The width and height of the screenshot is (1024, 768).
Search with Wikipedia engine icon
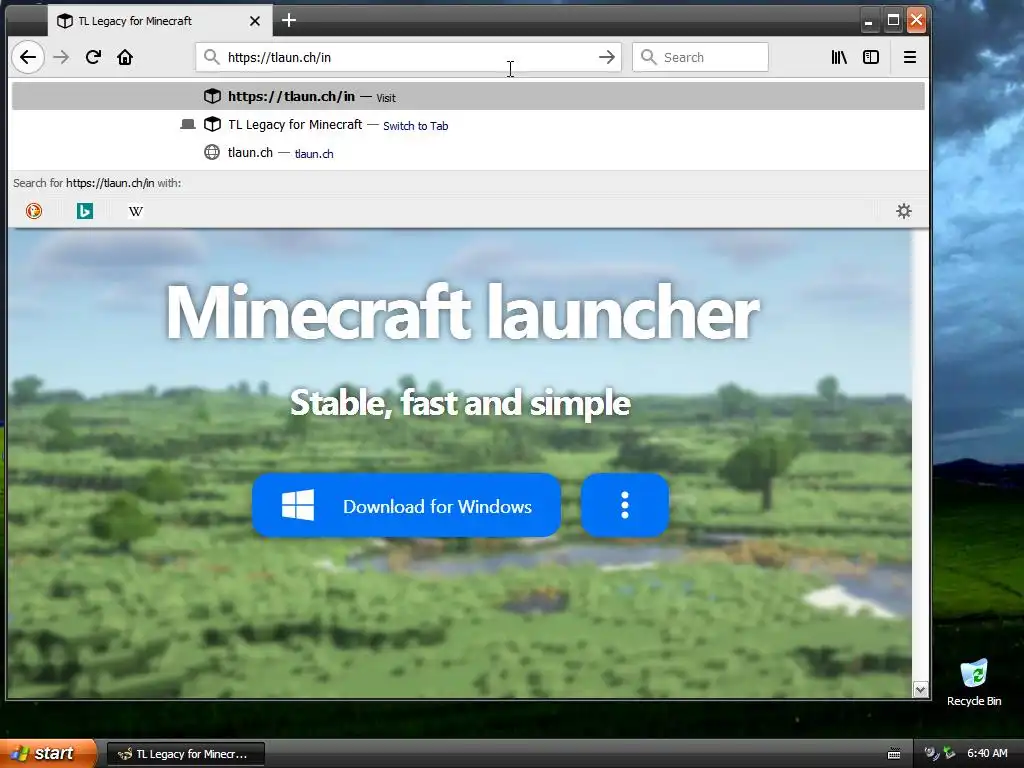click(136, 211)
